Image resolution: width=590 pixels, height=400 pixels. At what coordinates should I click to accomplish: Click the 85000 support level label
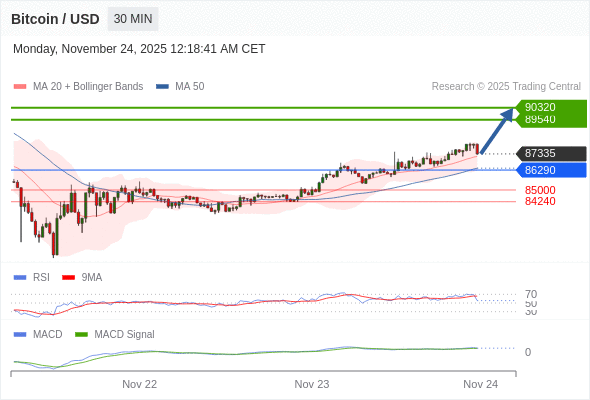coord(540,190)
